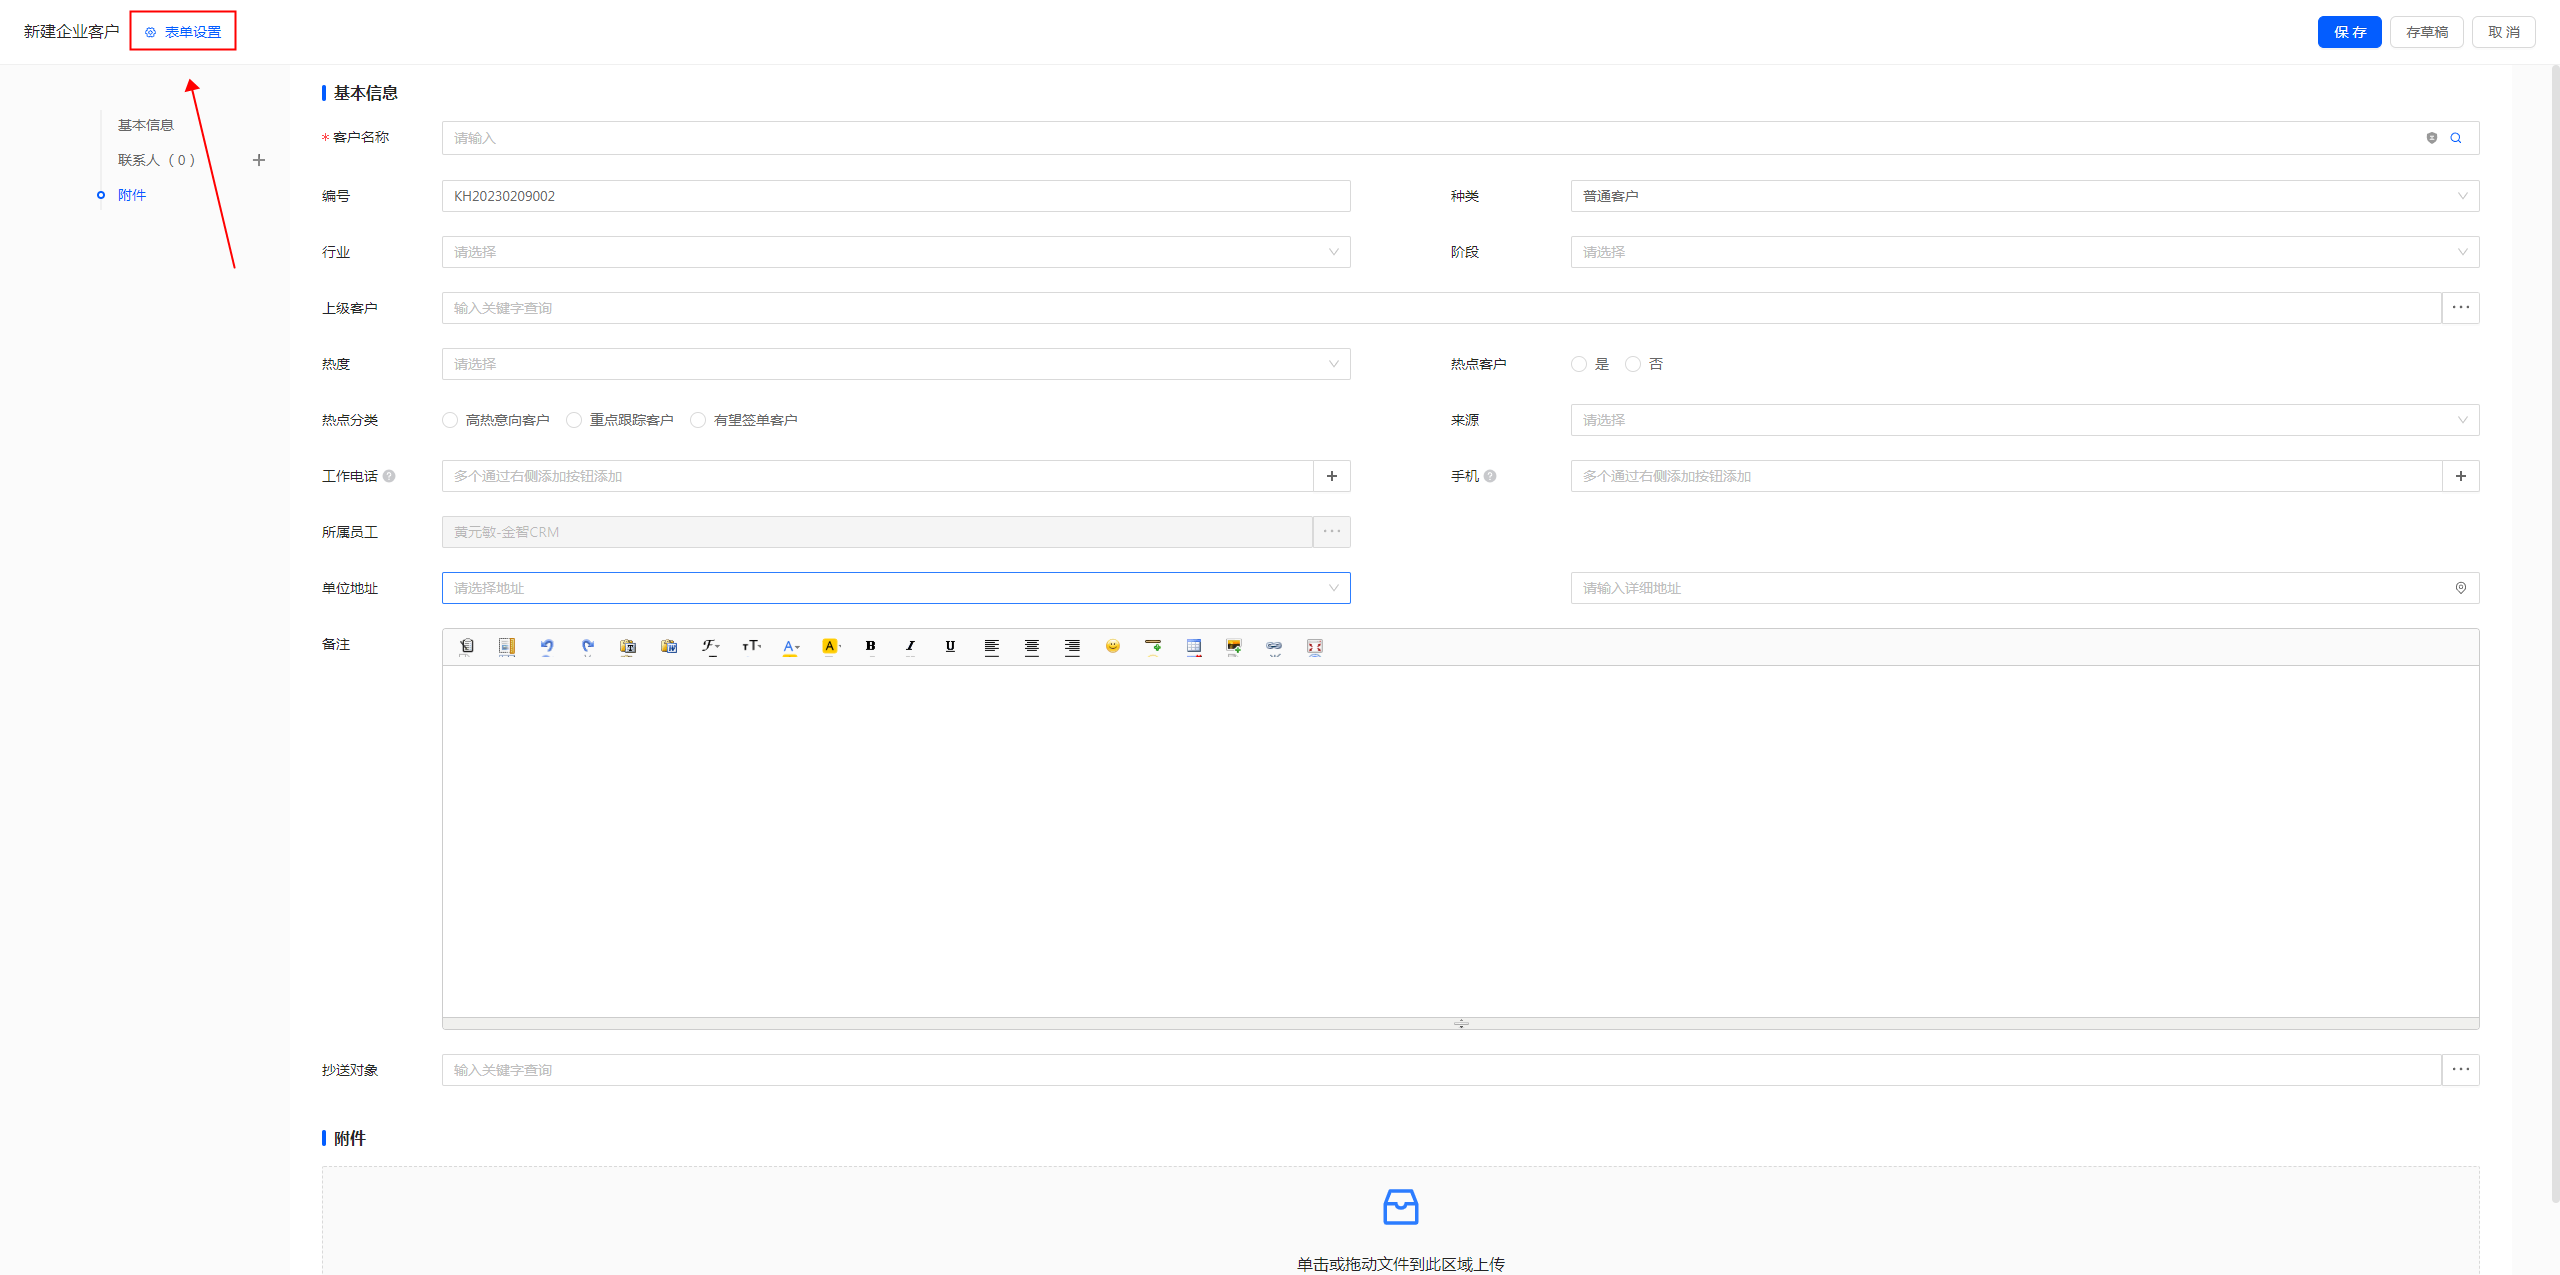Align text right in remarks editor
Screen dimensions: 2560x1275
(1072, 647)
